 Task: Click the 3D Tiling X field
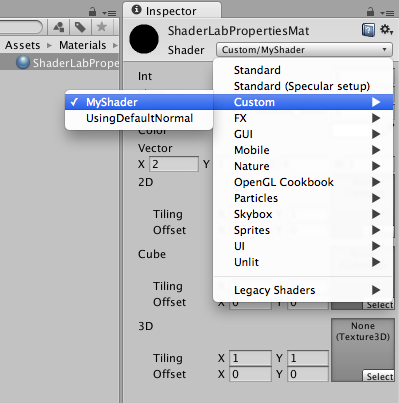250,358
